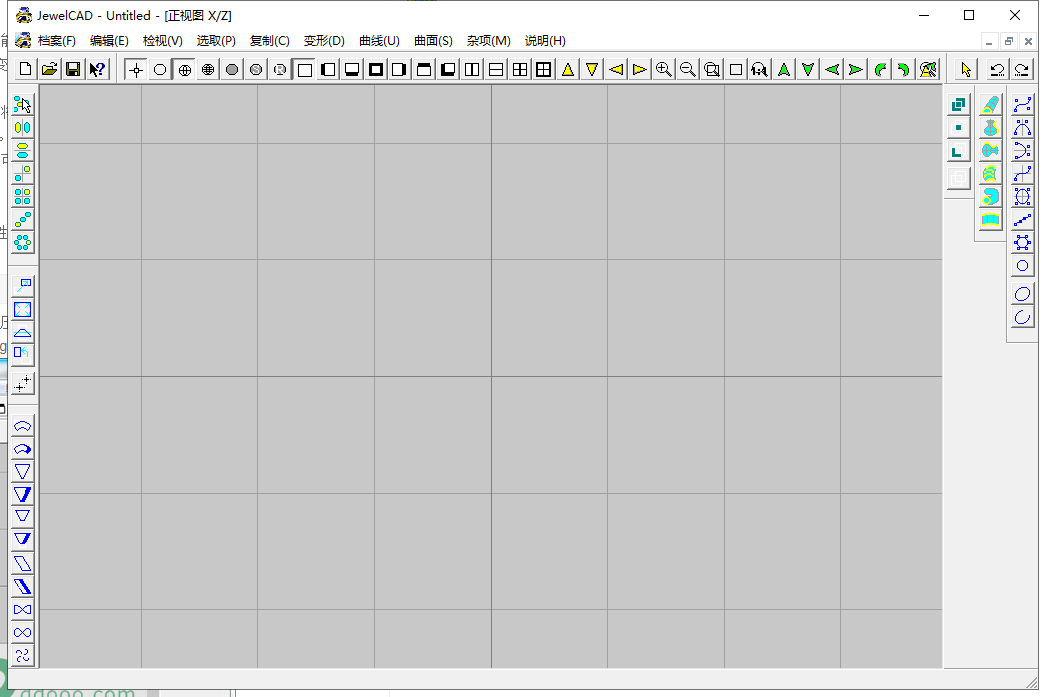Click the blue circle curve tool
The height and width of the screenshot is (697, 1046).
click(1022, 266)
